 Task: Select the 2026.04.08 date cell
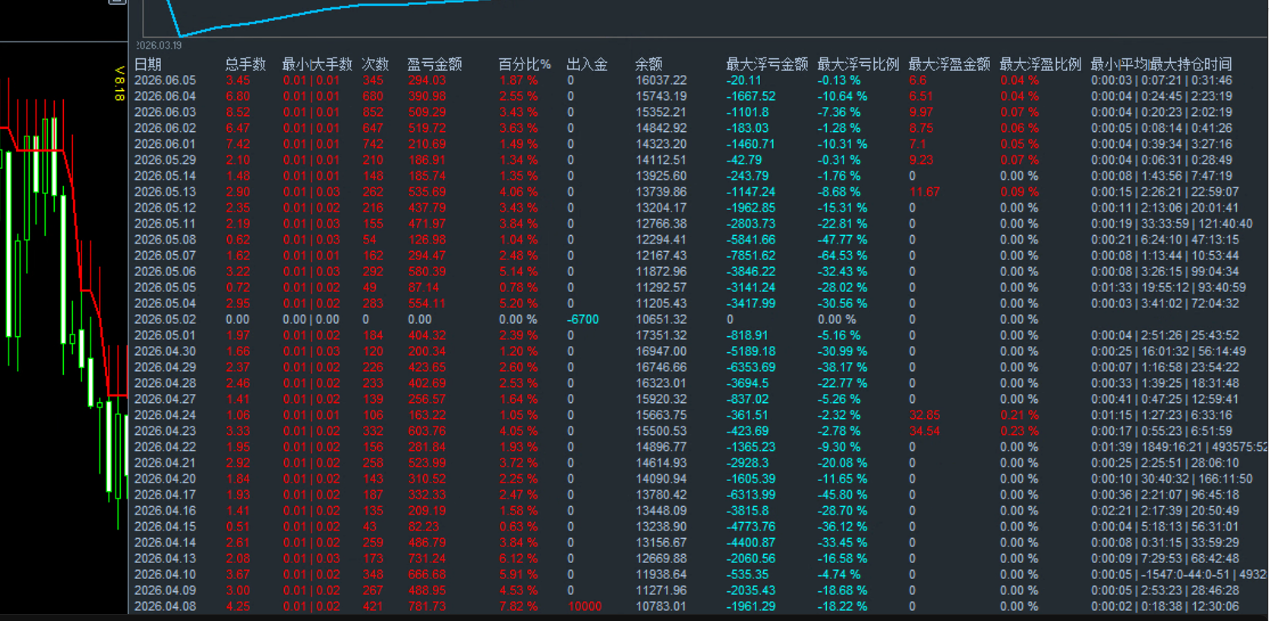[x=165, y=606]
